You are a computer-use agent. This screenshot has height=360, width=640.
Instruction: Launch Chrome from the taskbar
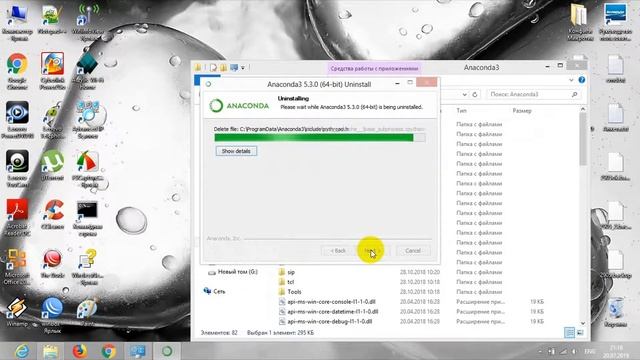pos(109,351)
